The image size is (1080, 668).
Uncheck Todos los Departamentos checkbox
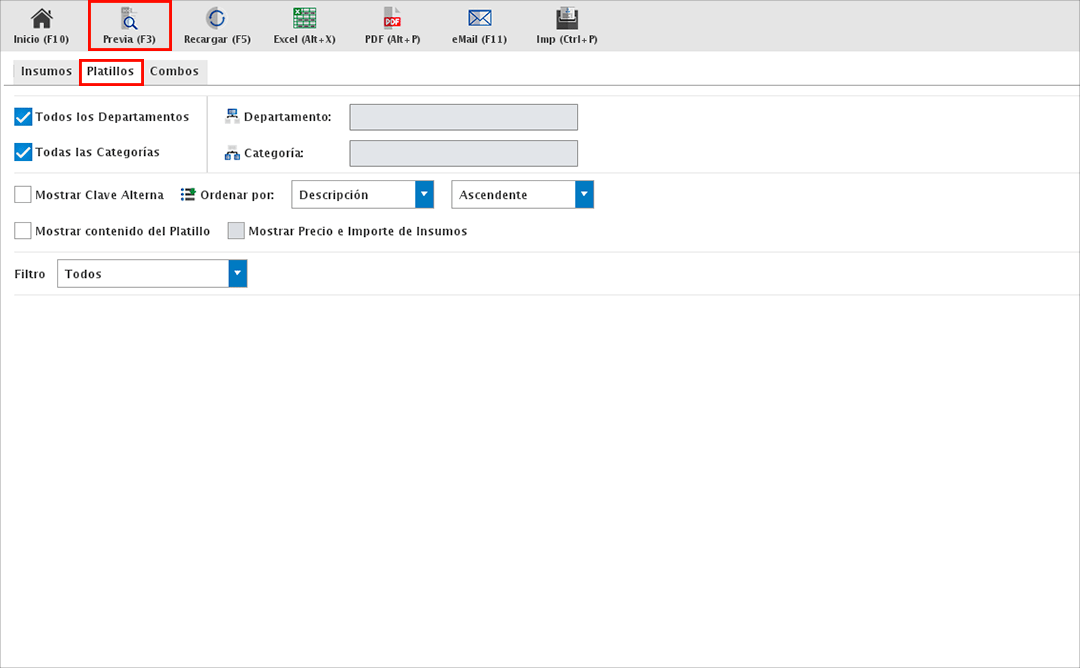click(x=24, y=117)
